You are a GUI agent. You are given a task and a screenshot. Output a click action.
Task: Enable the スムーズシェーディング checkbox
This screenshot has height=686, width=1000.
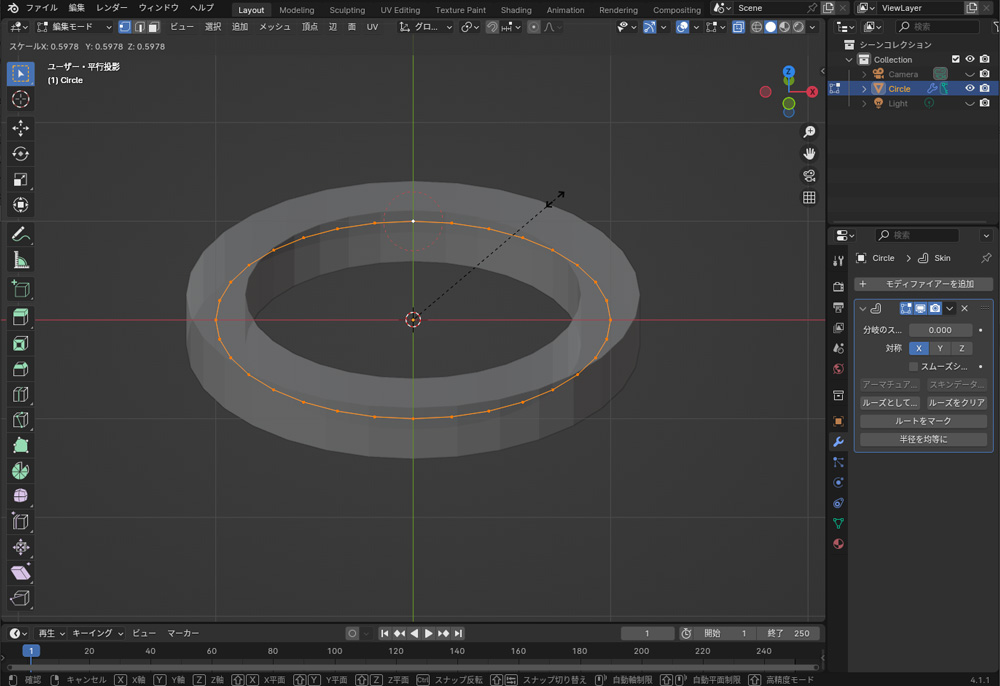913,367
